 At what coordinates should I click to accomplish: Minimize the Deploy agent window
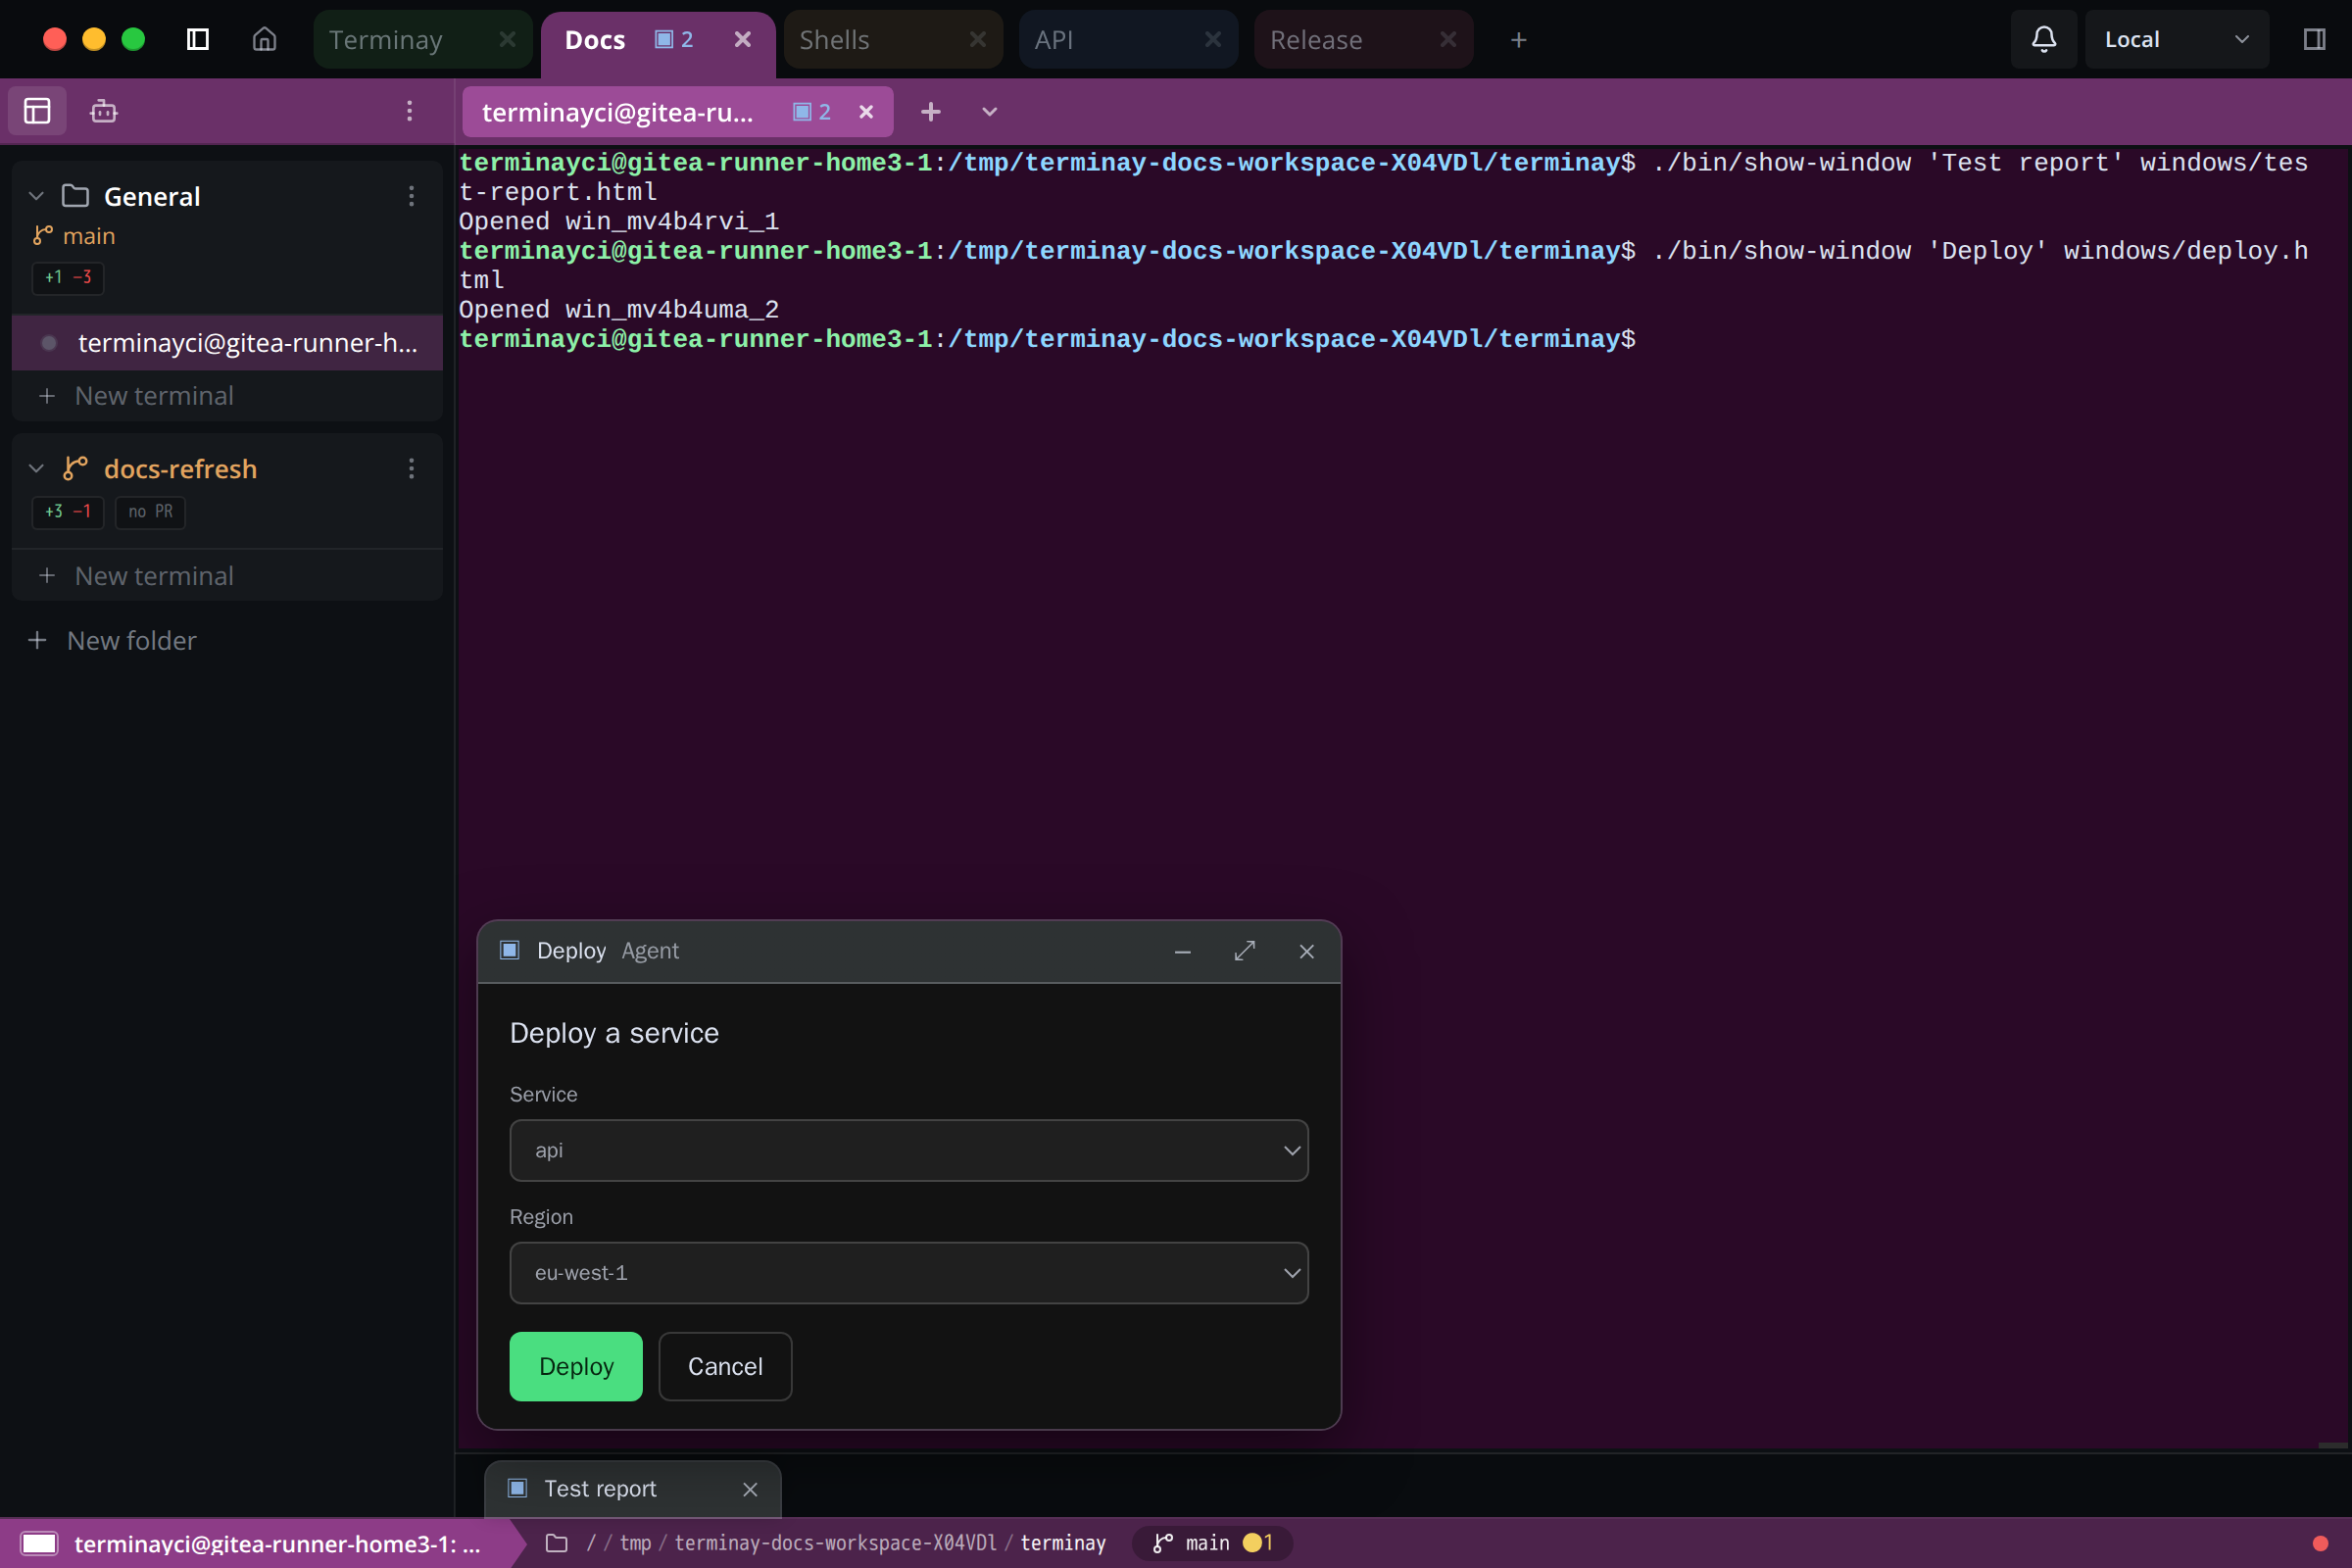tap(1182, 951)
